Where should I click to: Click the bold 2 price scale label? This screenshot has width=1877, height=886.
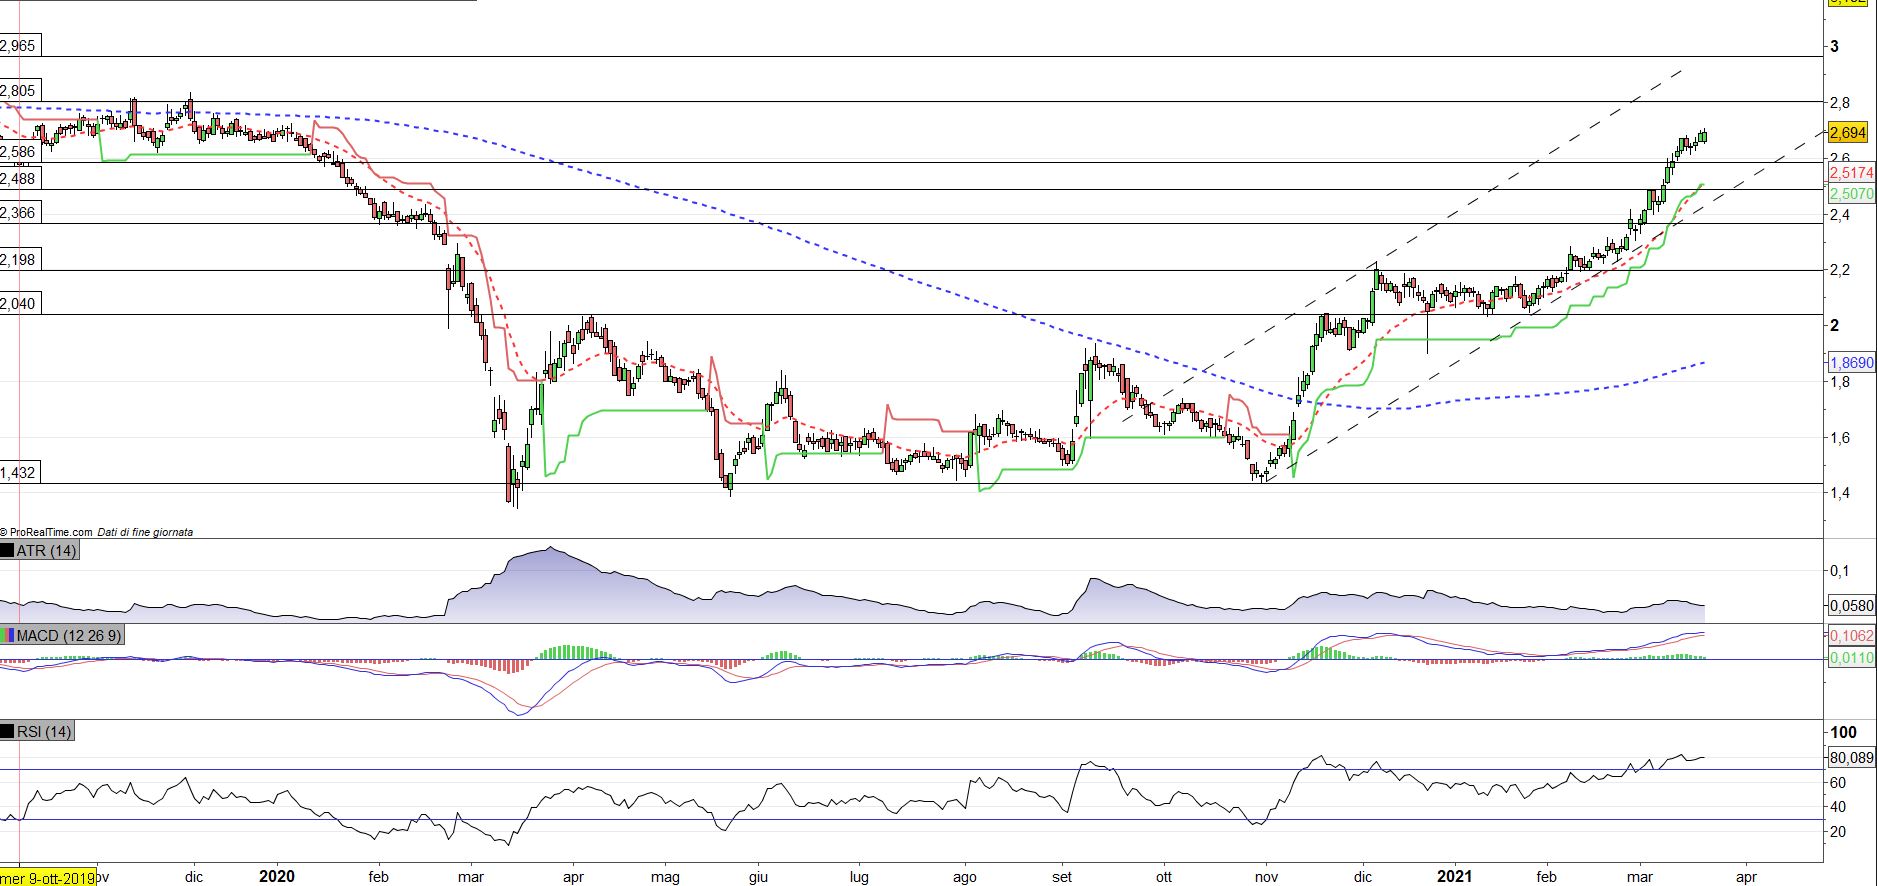[1834, 326]
